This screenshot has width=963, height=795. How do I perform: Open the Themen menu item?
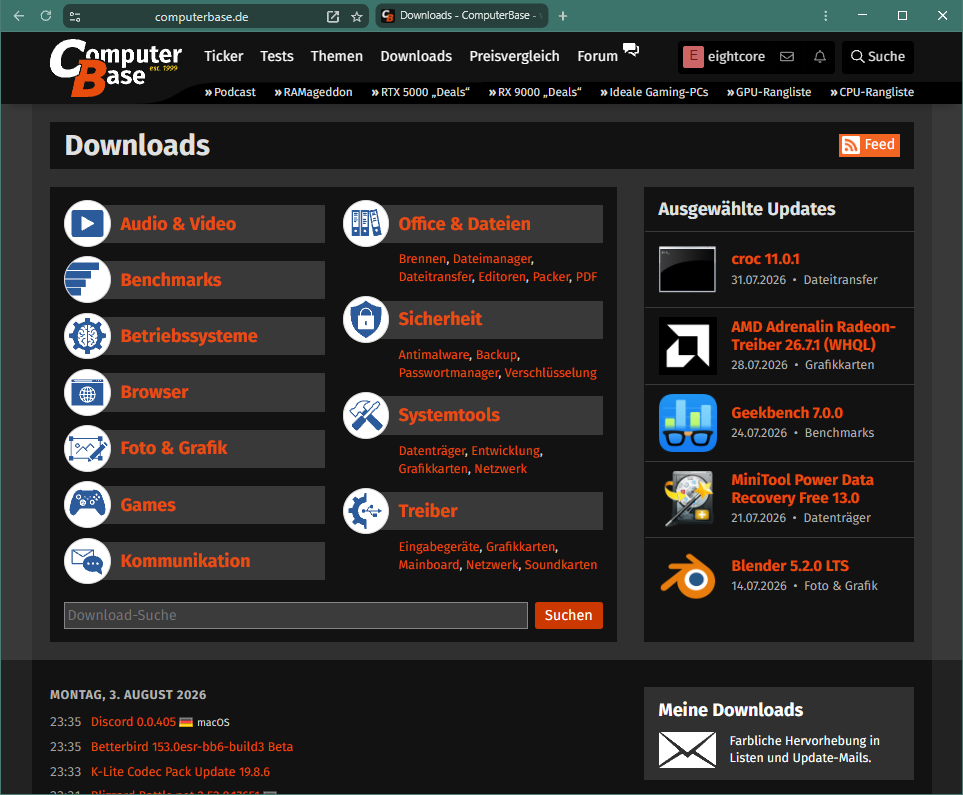(337, 56)
